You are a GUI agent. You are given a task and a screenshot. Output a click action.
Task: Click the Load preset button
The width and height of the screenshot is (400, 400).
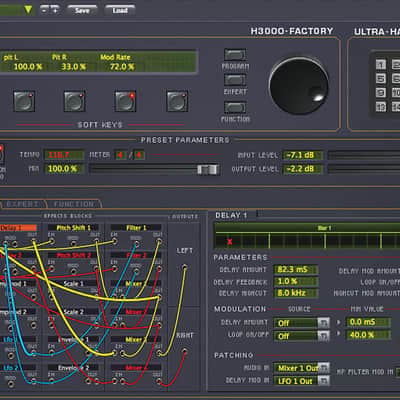(120, 10)
